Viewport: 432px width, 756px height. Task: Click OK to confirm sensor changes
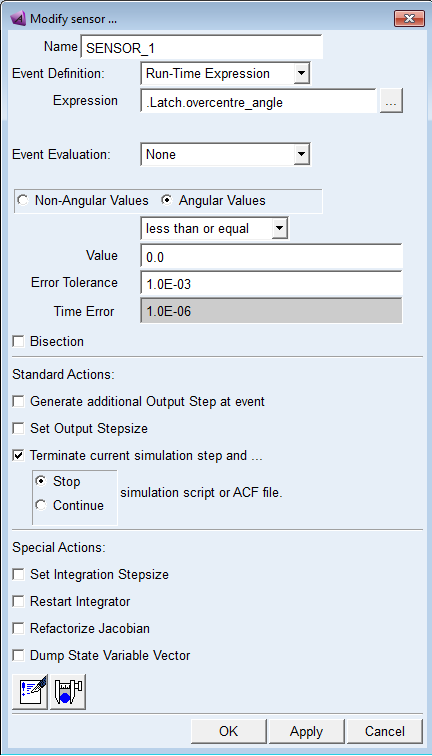pyautogui.click(x=229, y=731)
